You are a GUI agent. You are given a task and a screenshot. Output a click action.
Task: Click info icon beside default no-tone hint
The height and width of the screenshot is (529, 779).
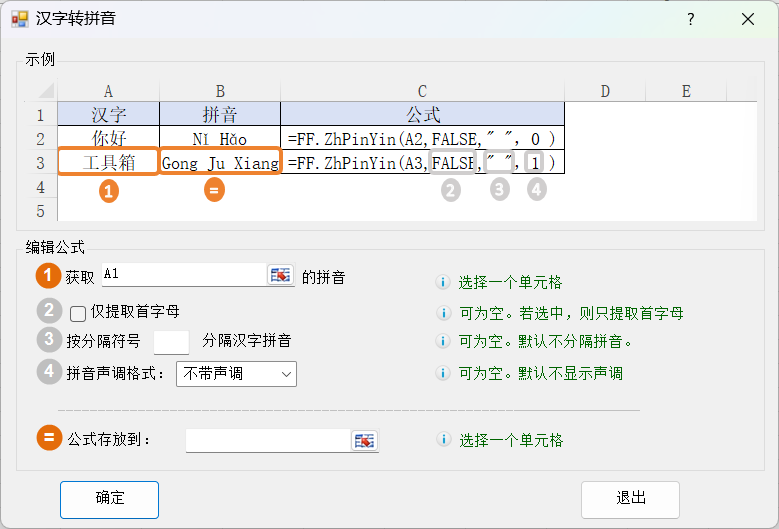click(443, 374)
